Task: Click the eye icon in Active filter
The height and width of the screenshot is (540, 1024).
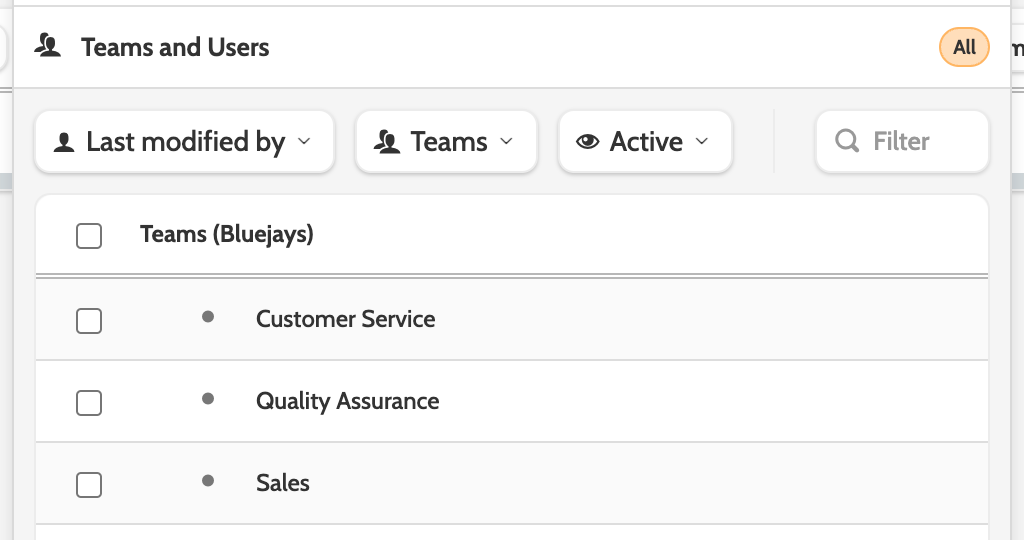Action: [x=588, y=142]
